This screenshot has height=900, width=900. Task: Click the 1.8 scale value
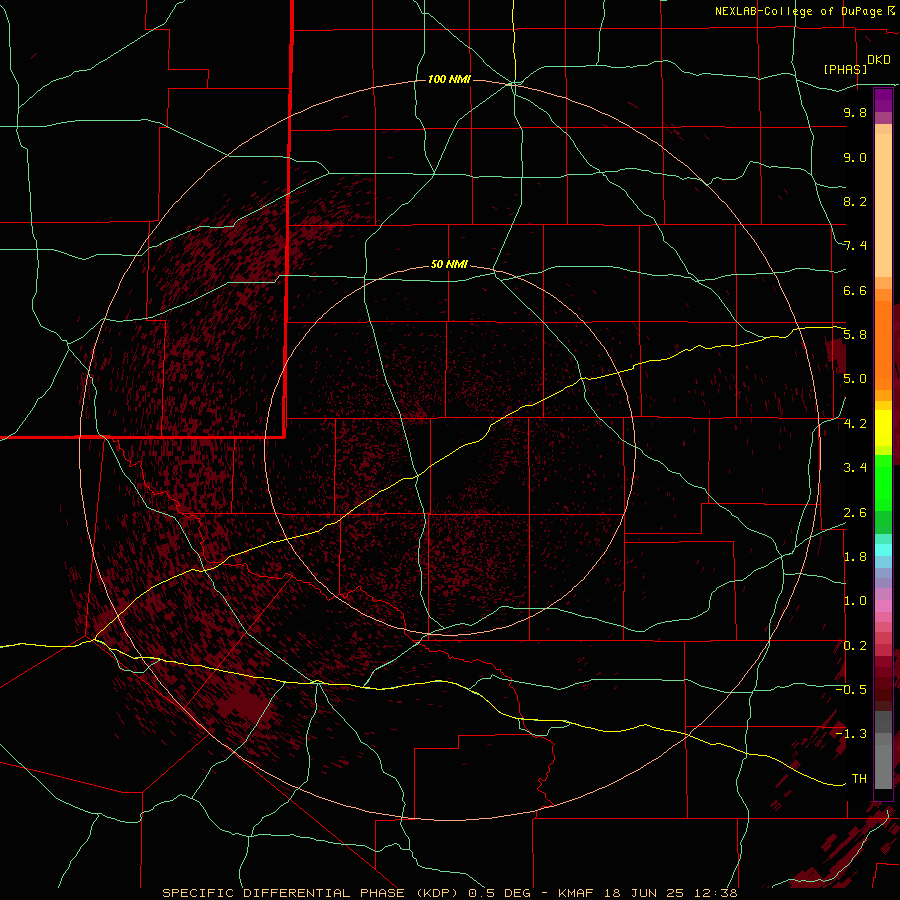855,557
